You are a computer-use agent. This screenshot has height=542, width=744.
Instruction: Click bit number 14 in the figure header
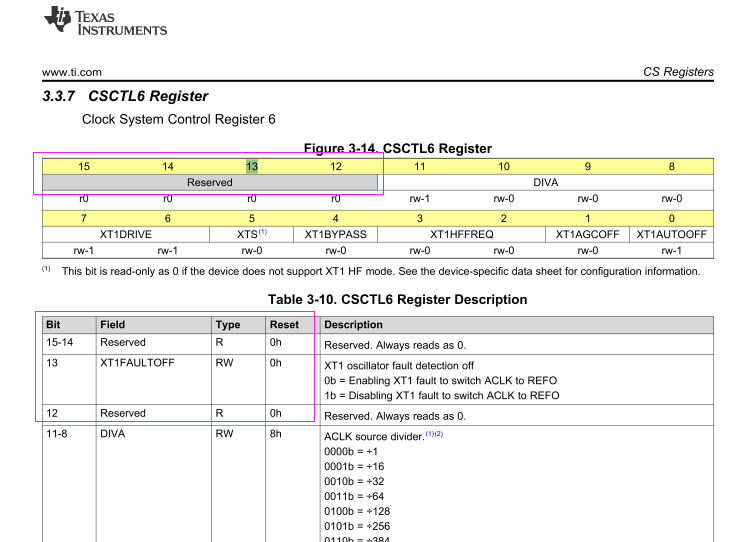[x=168, y=167]
